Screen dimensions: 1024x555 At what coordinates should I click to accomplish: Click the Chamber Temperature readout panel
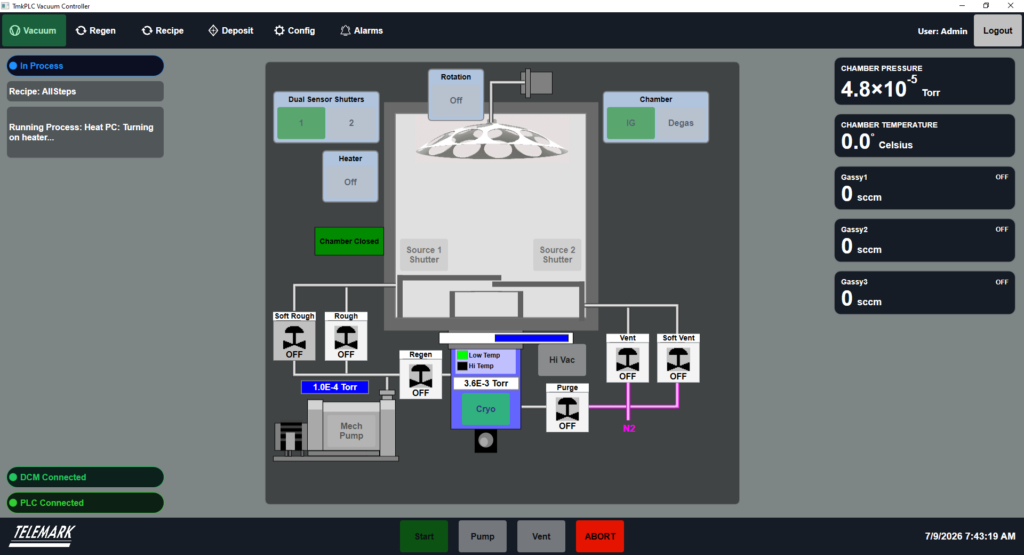pos(924,136)
